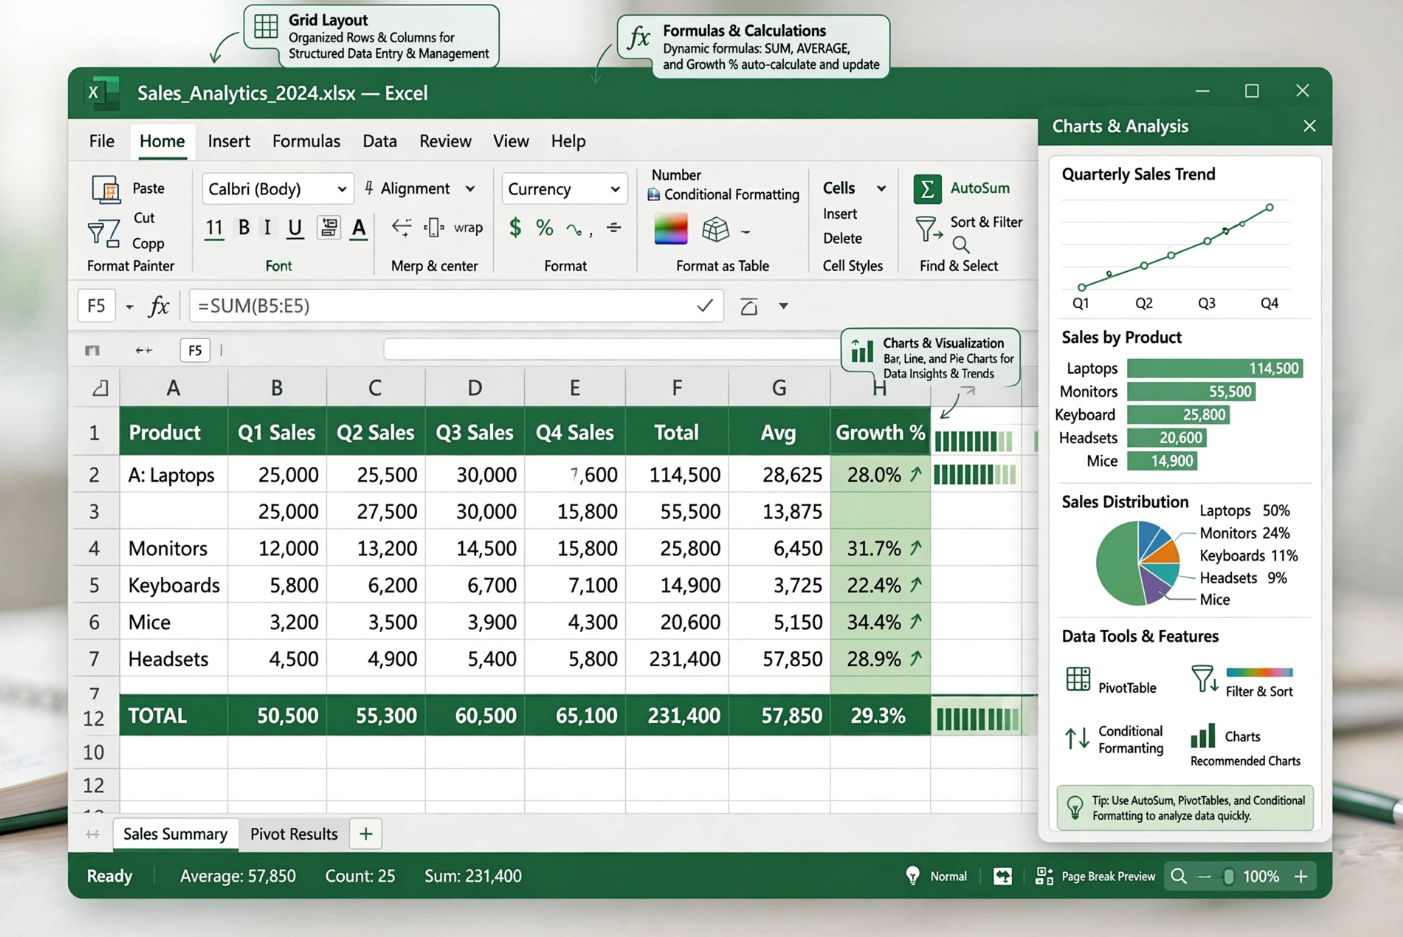Click the dollar currency format icon
The image size is (1403, 937).
tap(515, 228)
